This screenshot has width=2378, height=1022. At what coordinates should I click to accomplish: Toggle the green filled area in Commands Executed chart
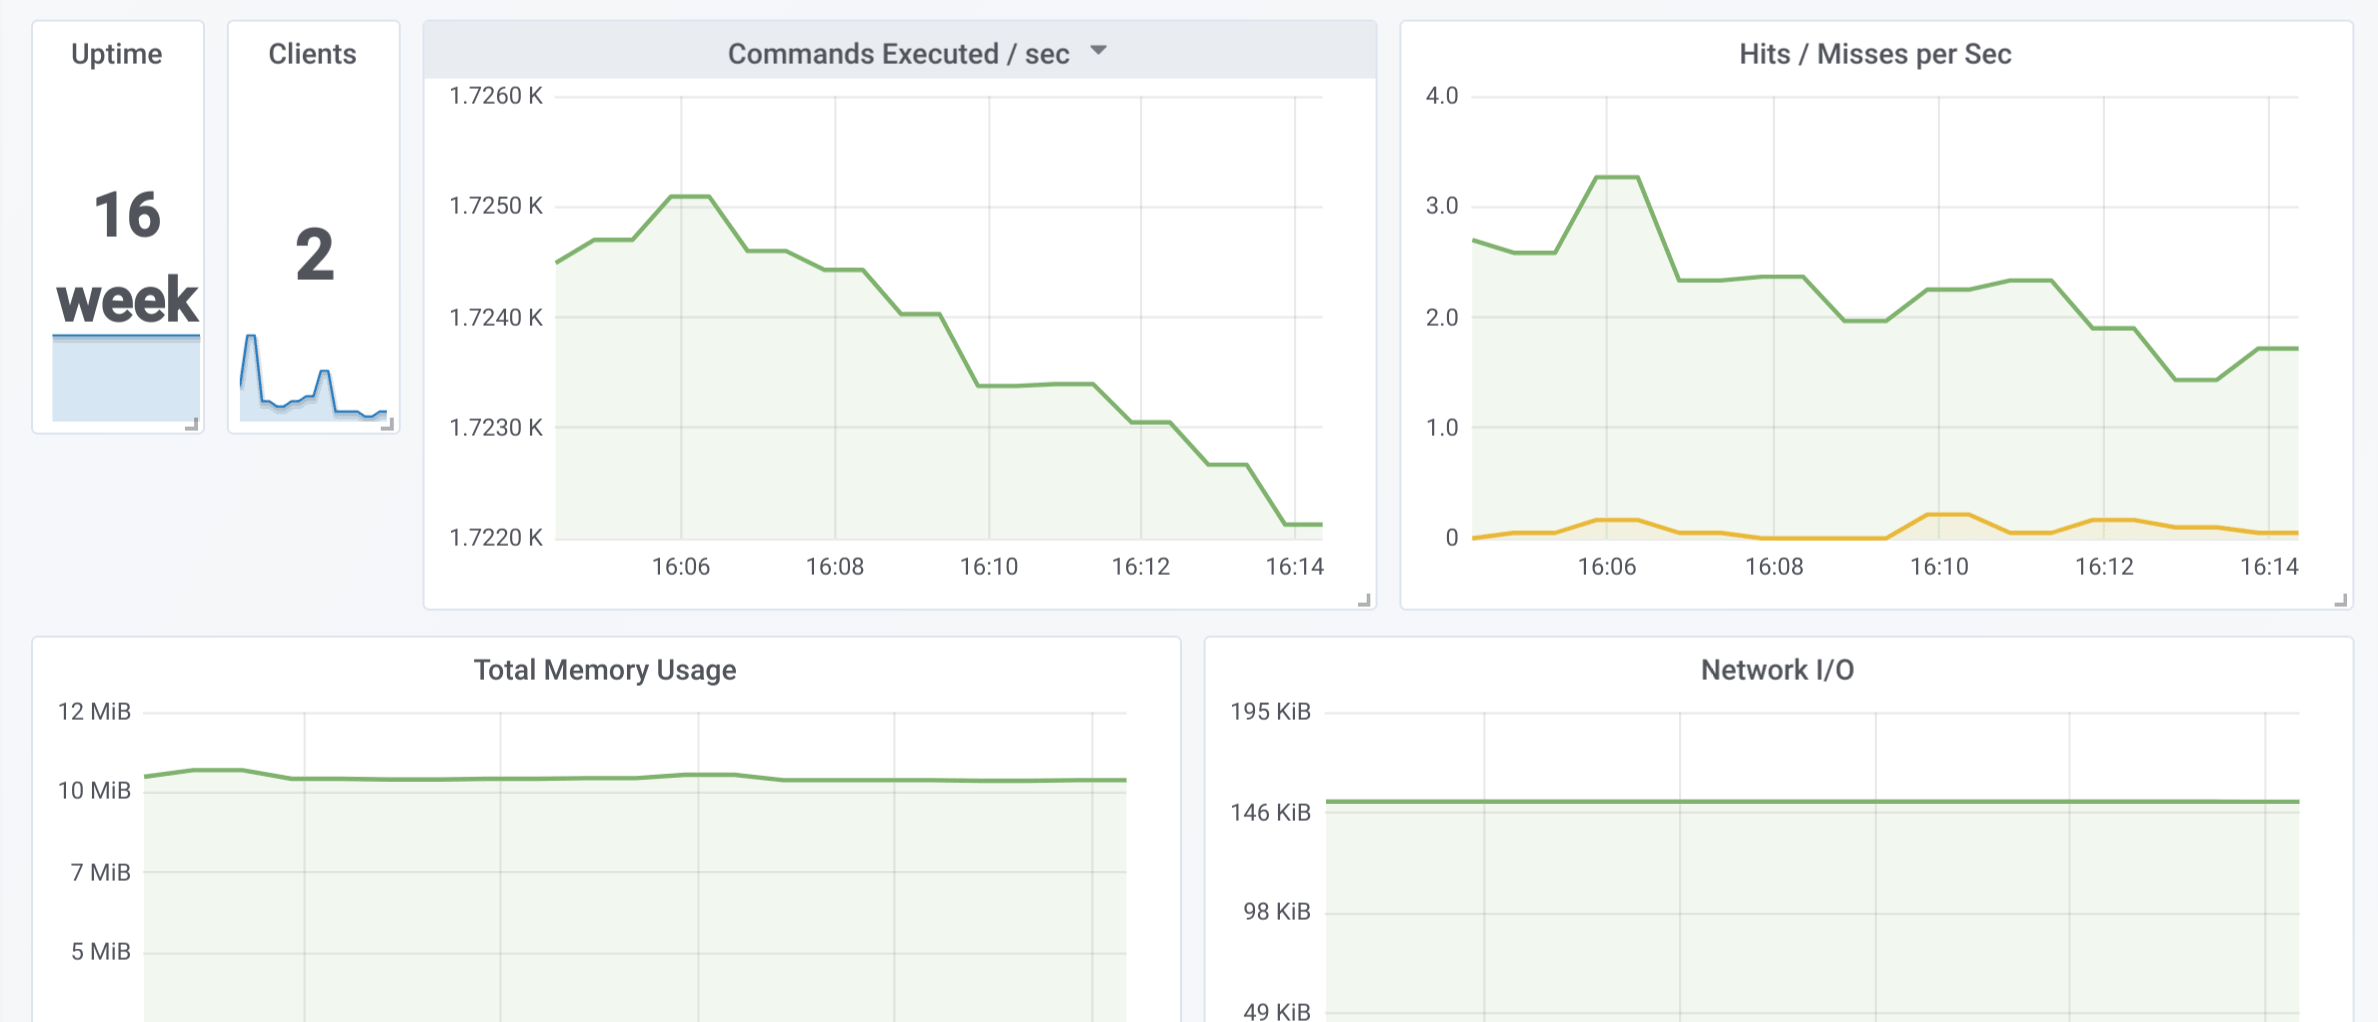pyautogui.click(x=800, y=400)
